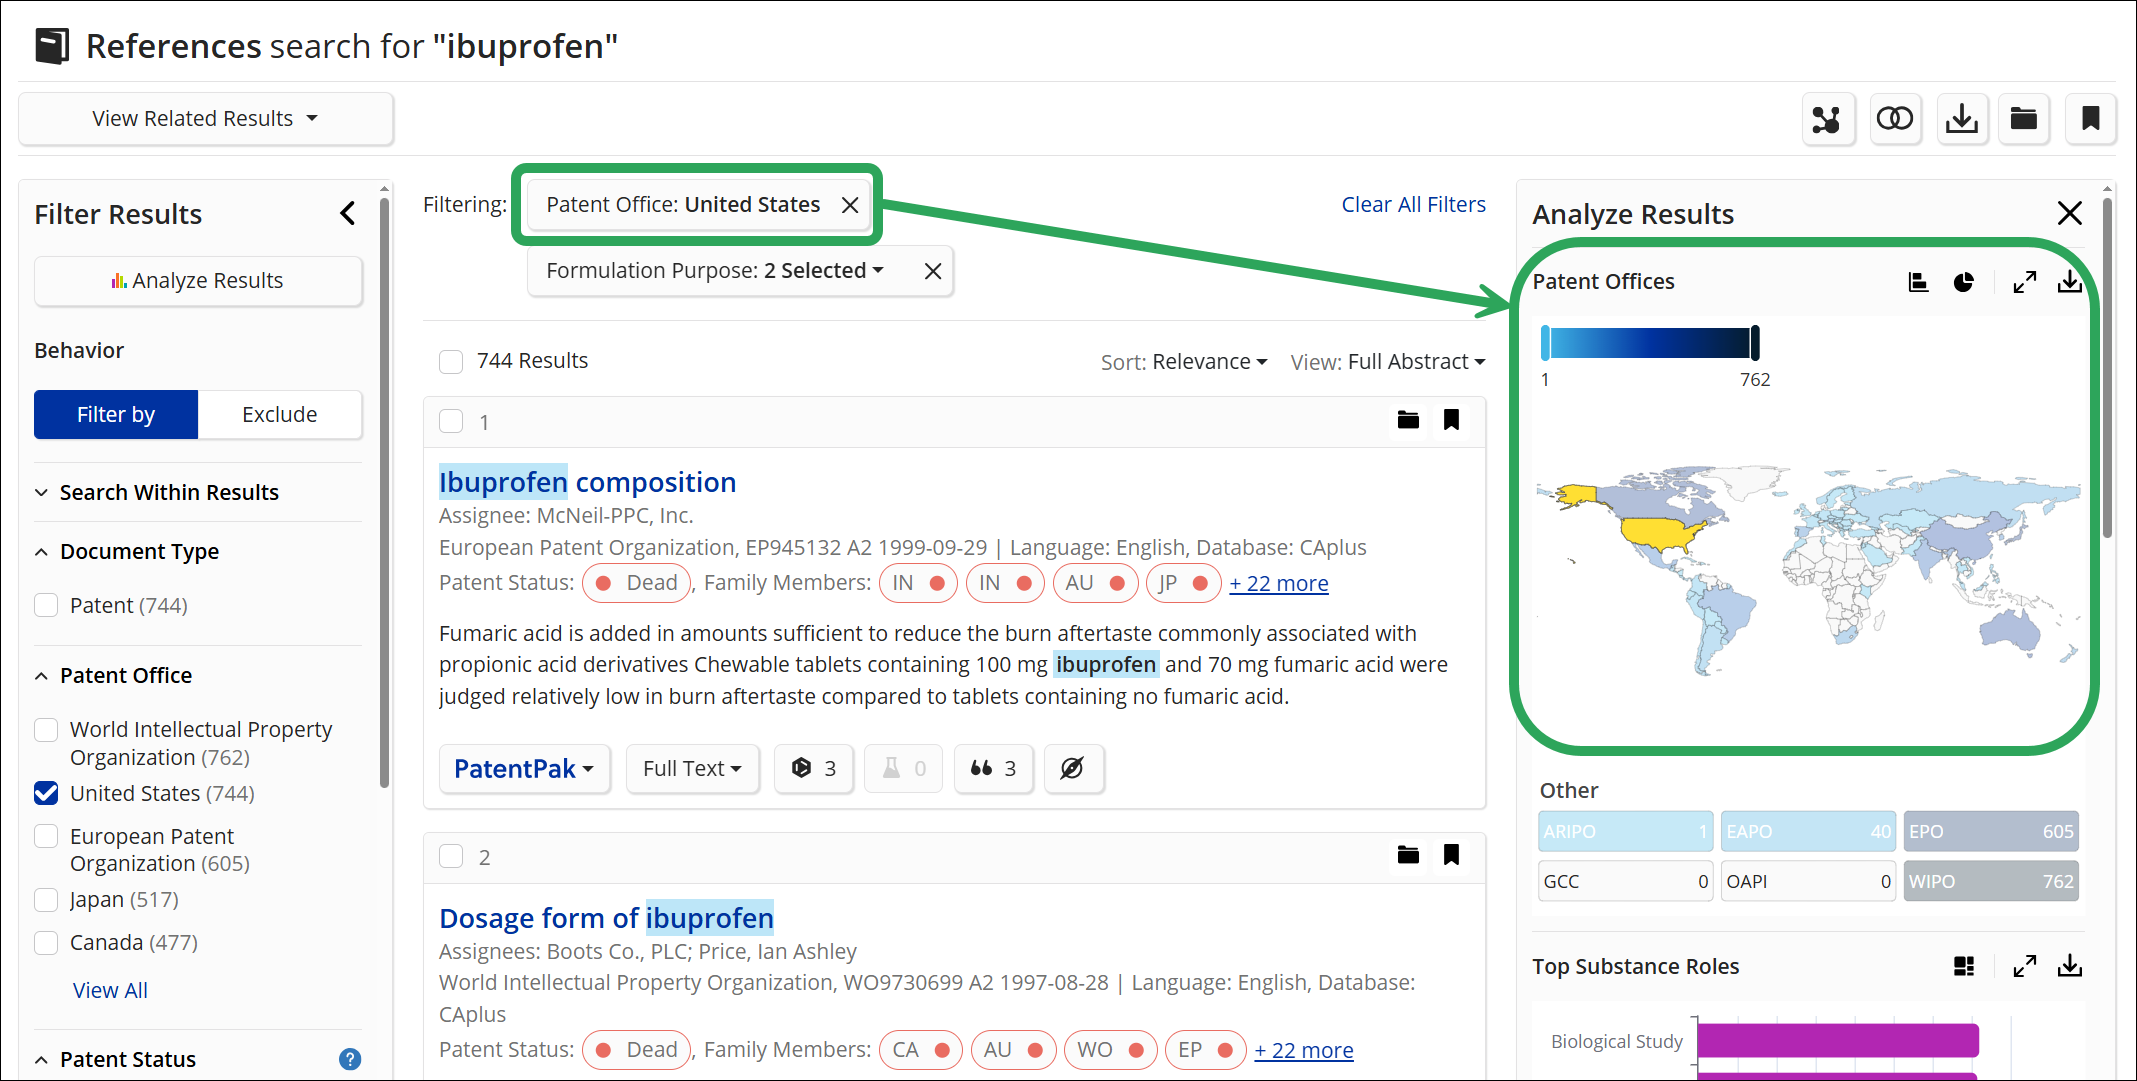Expand the Patent Offices chart
2137x1081 pixels.
point(2024,283)
